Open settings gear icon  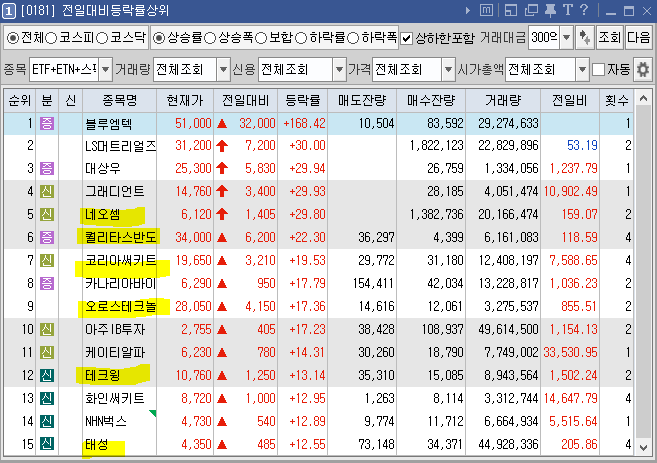click(643, 70)
